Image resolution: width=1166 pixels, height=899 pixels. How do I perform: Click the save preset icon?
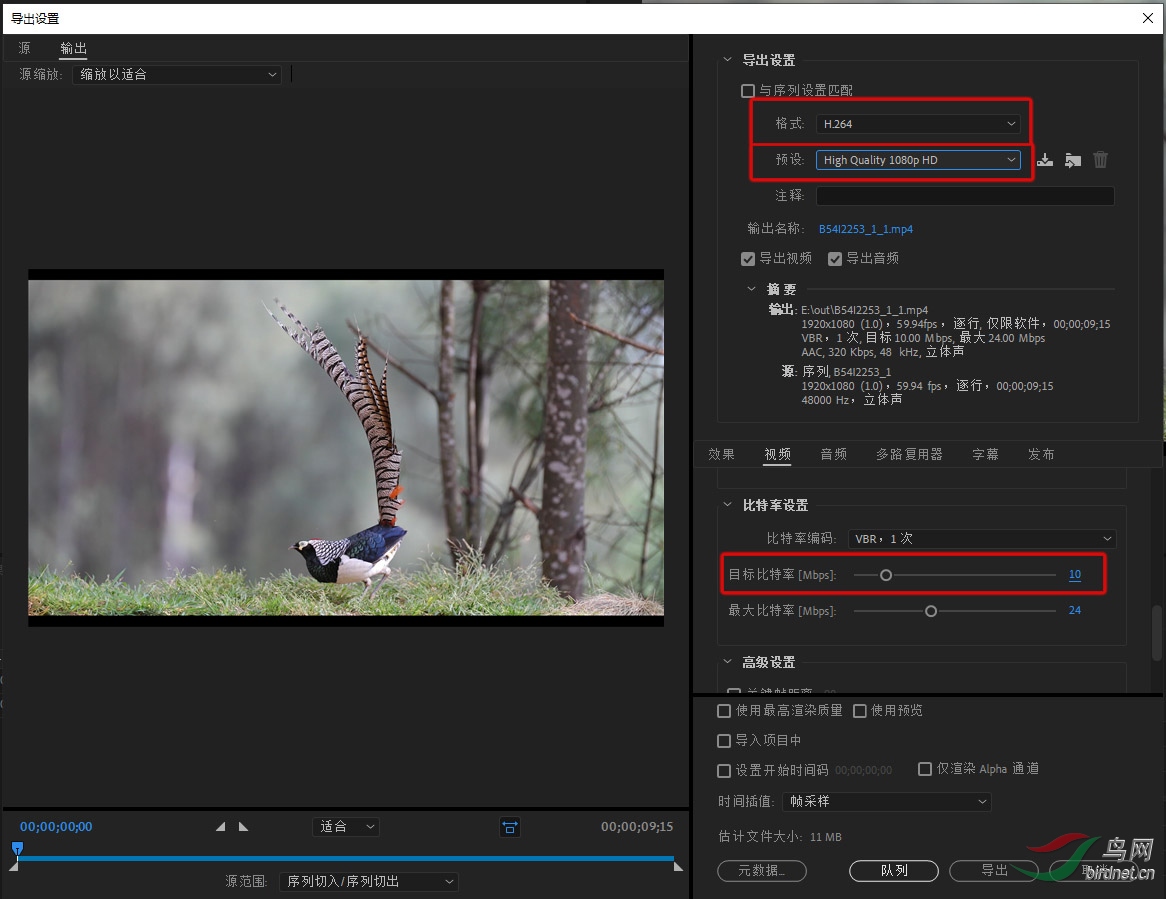click(x=1045, y=160)
